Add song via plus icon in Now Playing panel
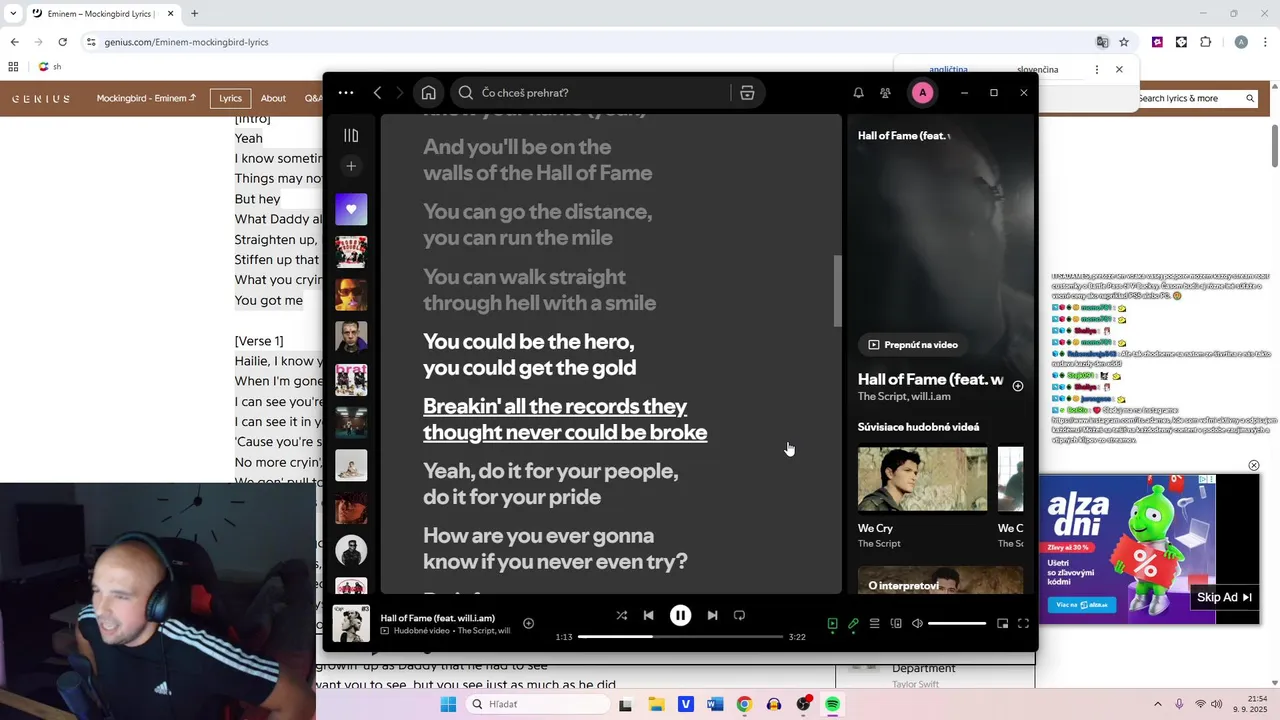 pos(1017,386)
